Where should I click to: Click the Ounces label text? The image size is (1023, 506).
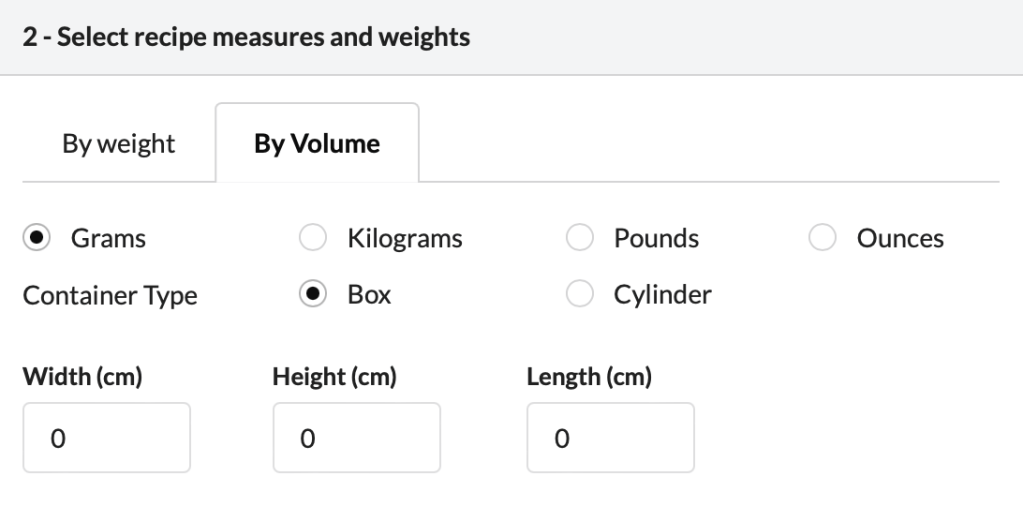[900, 239]
